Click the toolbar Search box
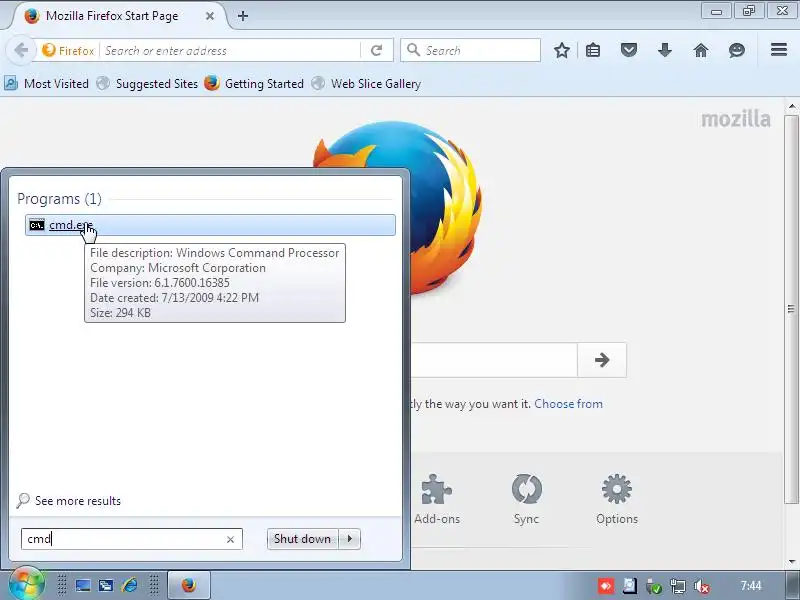 470,50
